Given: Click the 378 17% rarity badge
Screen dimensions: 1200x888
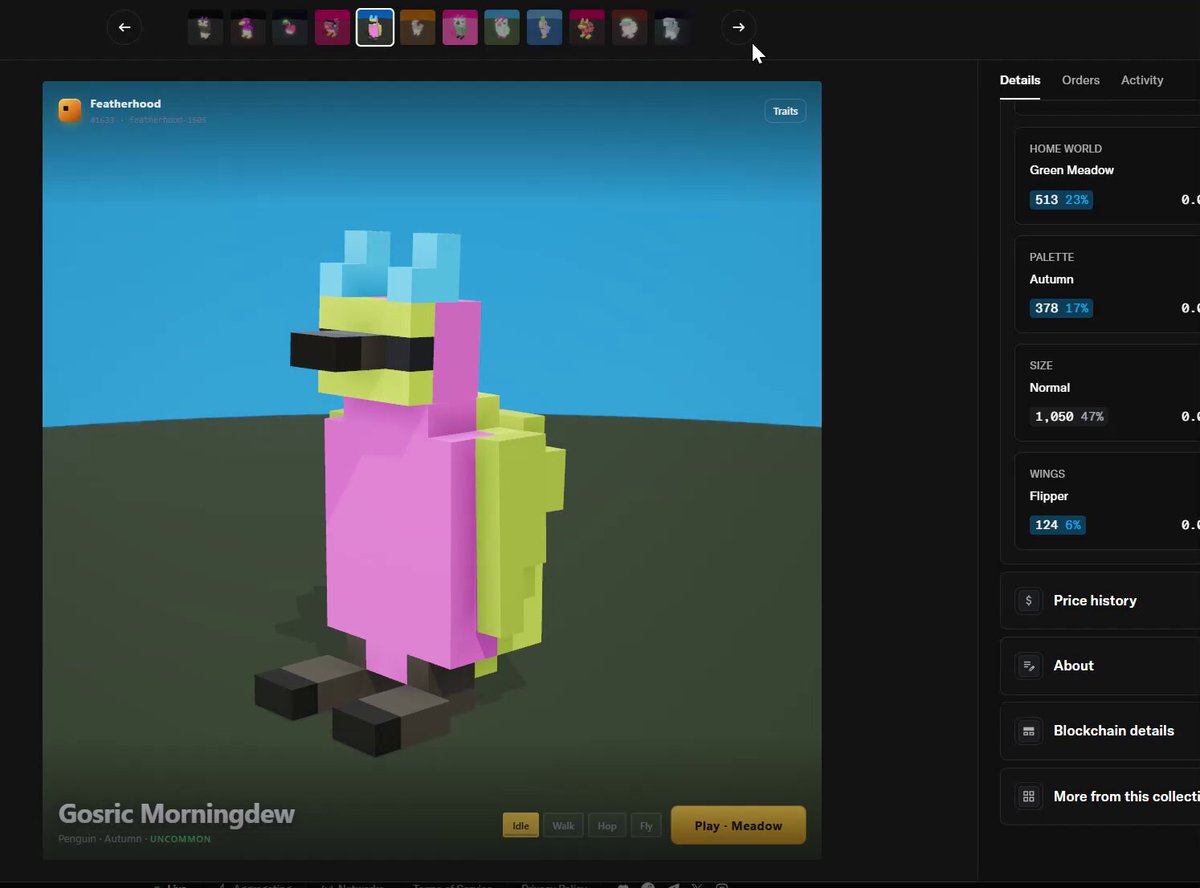Looking at the screenshot, I should 1061,308.
